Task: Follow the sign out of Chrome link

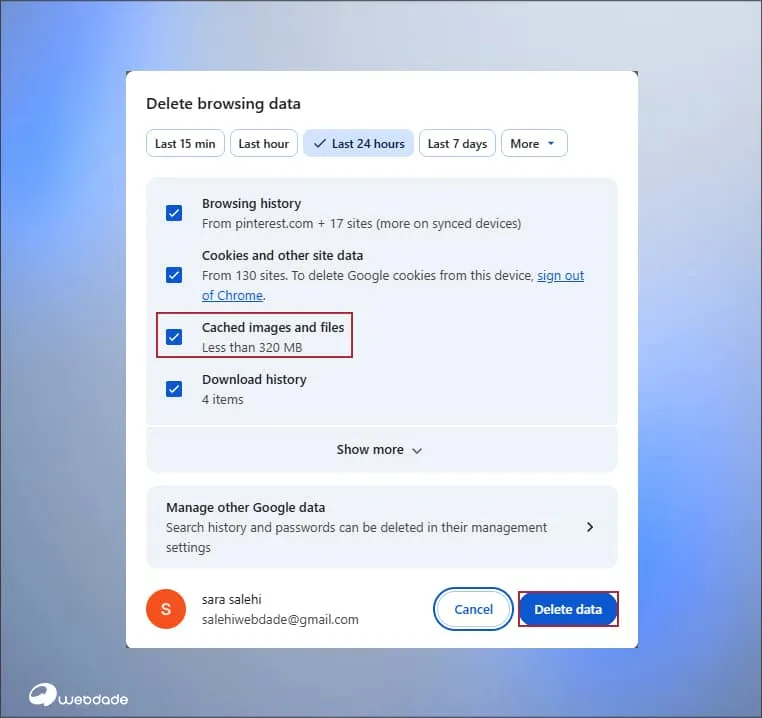Action: [x=560, y=276]
